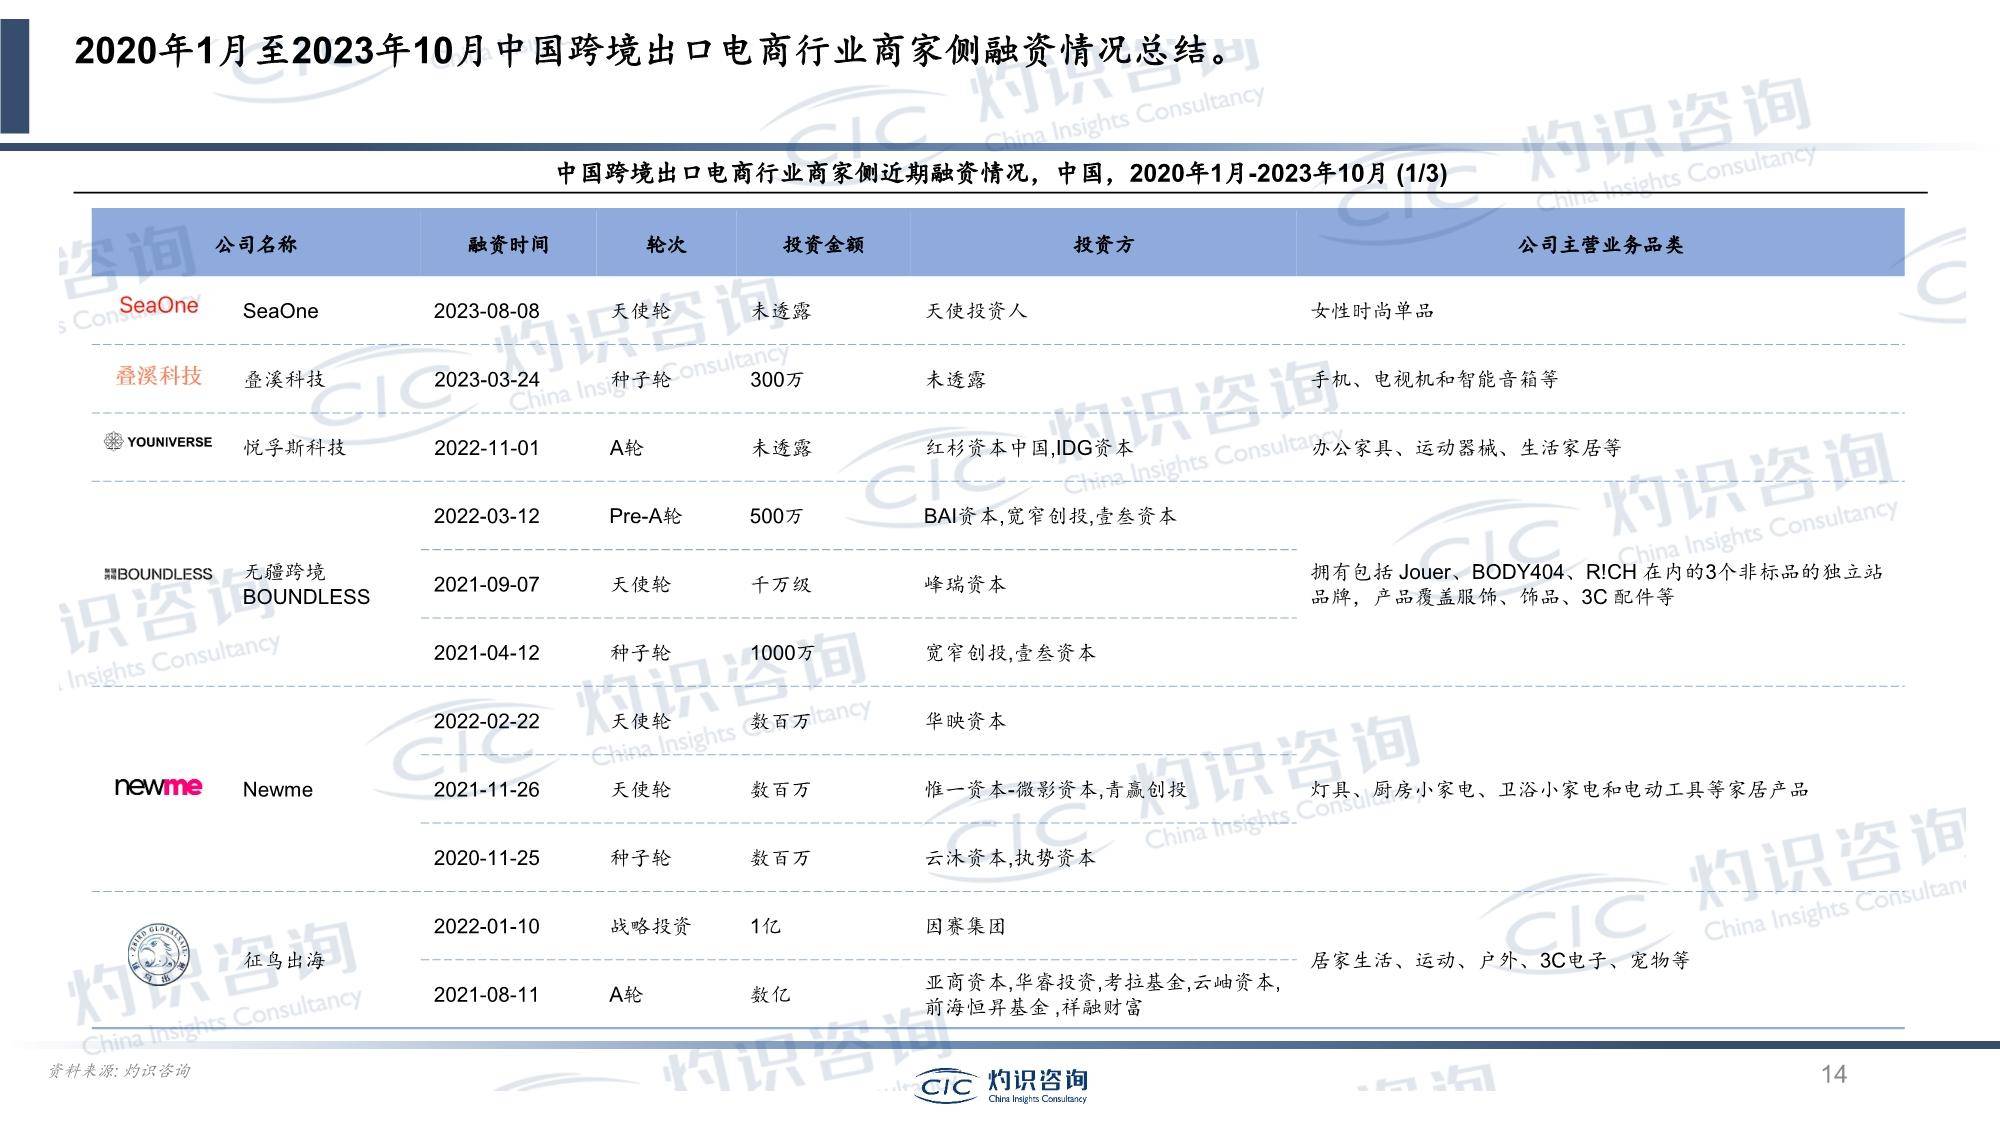The height and width of the screenshot is (1125, 2000).
Task: Select the 华映资本 investor cell
Action: point(965,721)
